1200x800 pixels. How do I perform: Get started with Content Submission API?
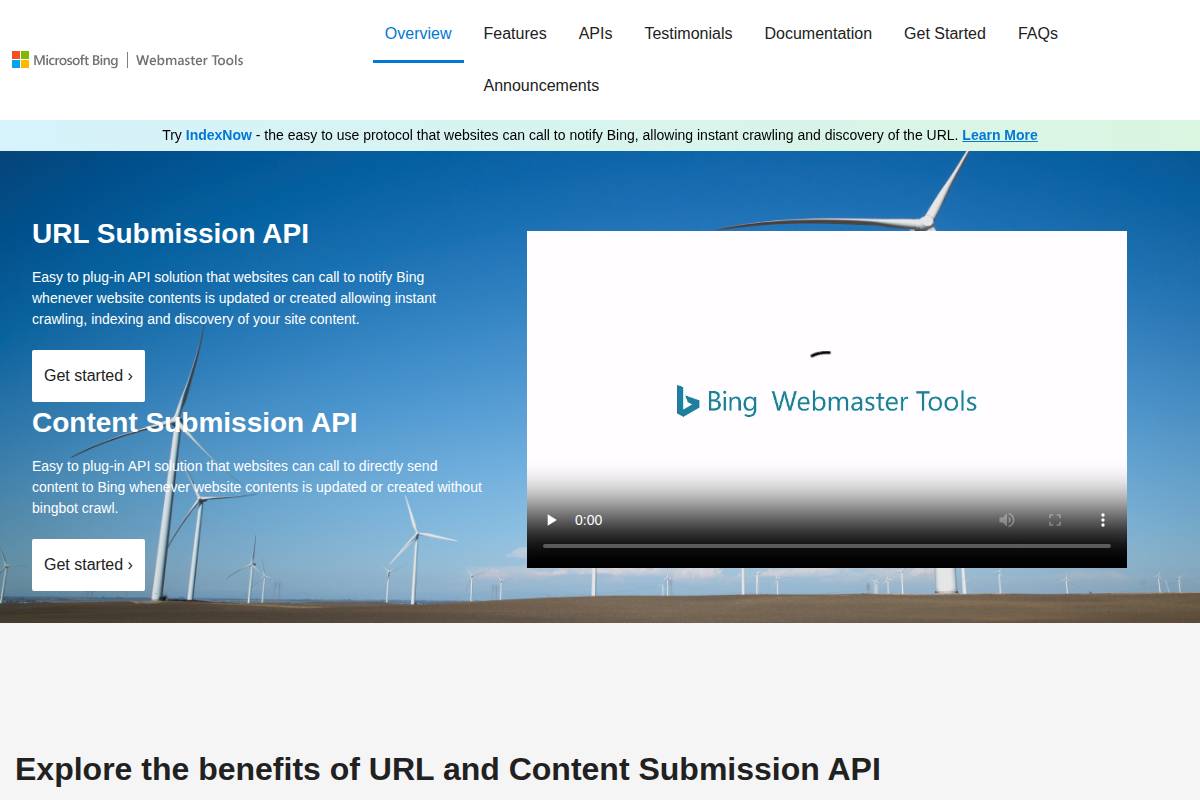pos(88,564)
